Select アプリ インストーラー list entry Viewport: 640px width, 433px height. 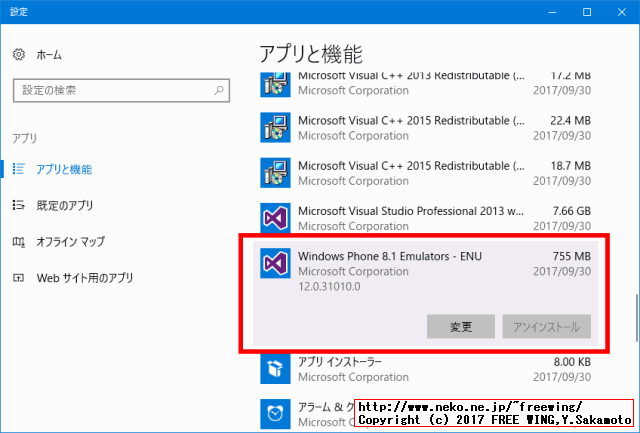tap(425, 369)
